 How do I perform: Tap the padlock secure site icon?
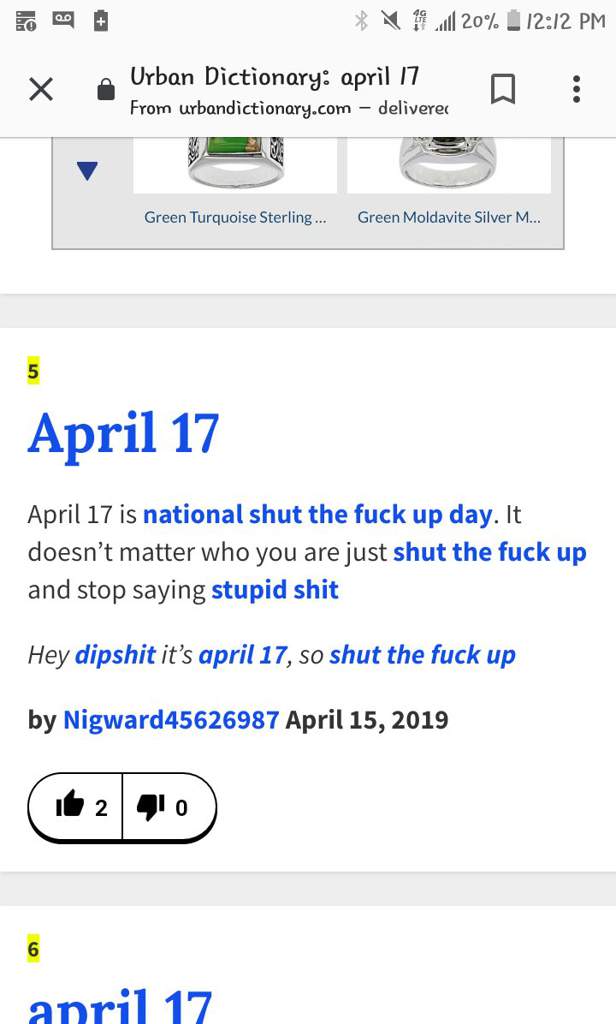106,89
